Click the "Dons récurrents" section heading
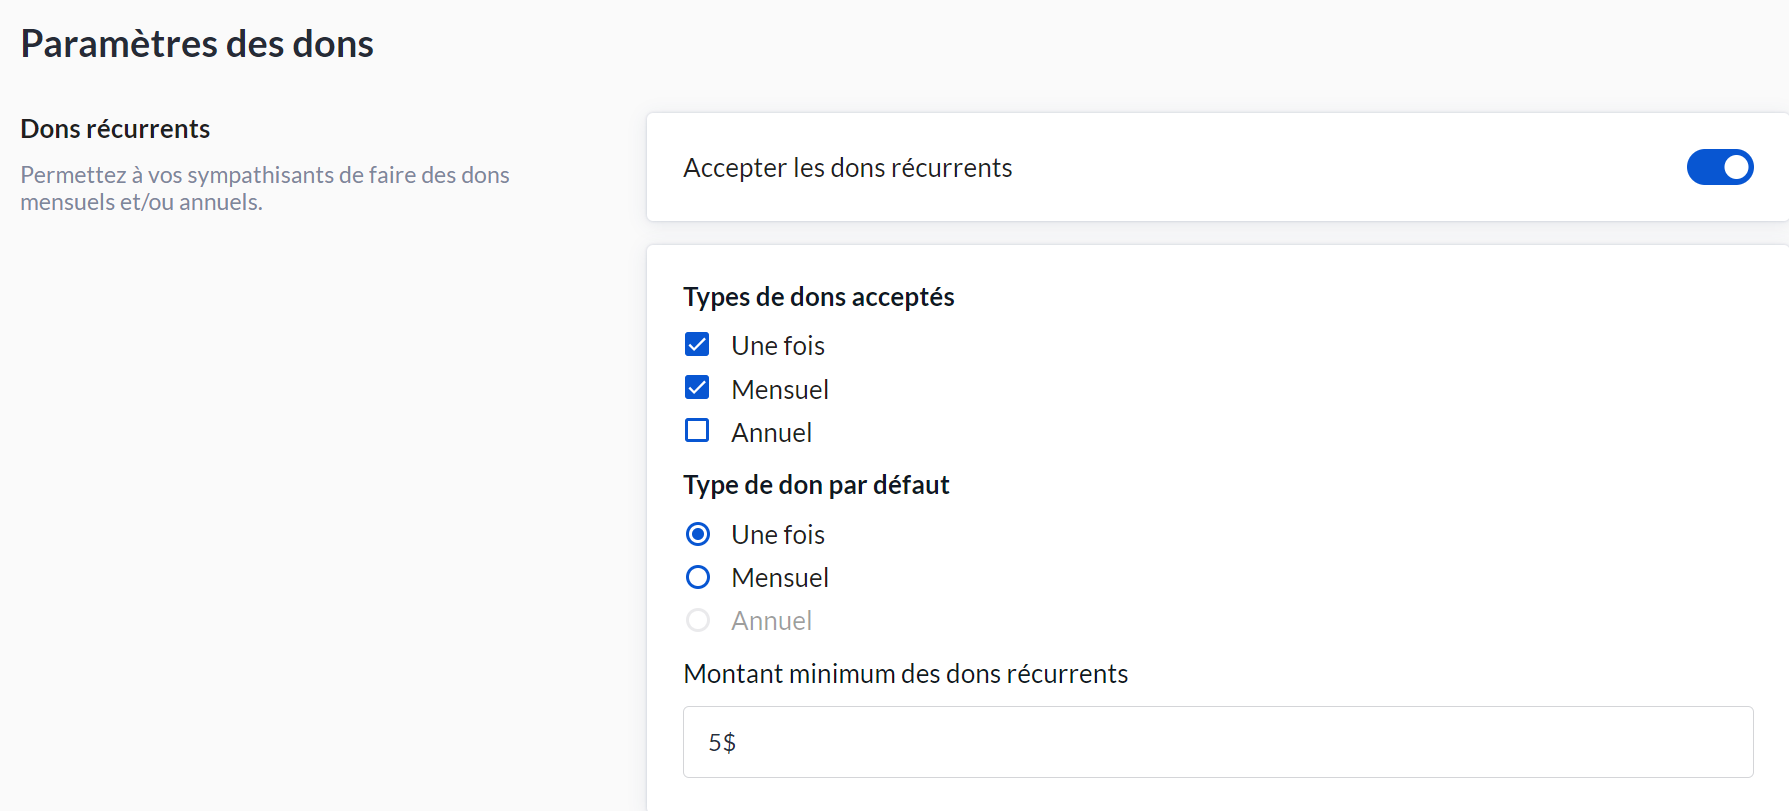This screenshot has height=811, width=1789. pos(115,129)
